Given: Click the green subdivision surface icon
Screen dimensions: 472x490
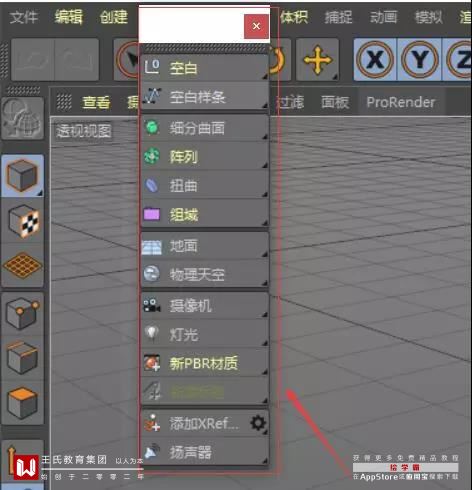Looking at the screenshot, I should click(152, 127).
